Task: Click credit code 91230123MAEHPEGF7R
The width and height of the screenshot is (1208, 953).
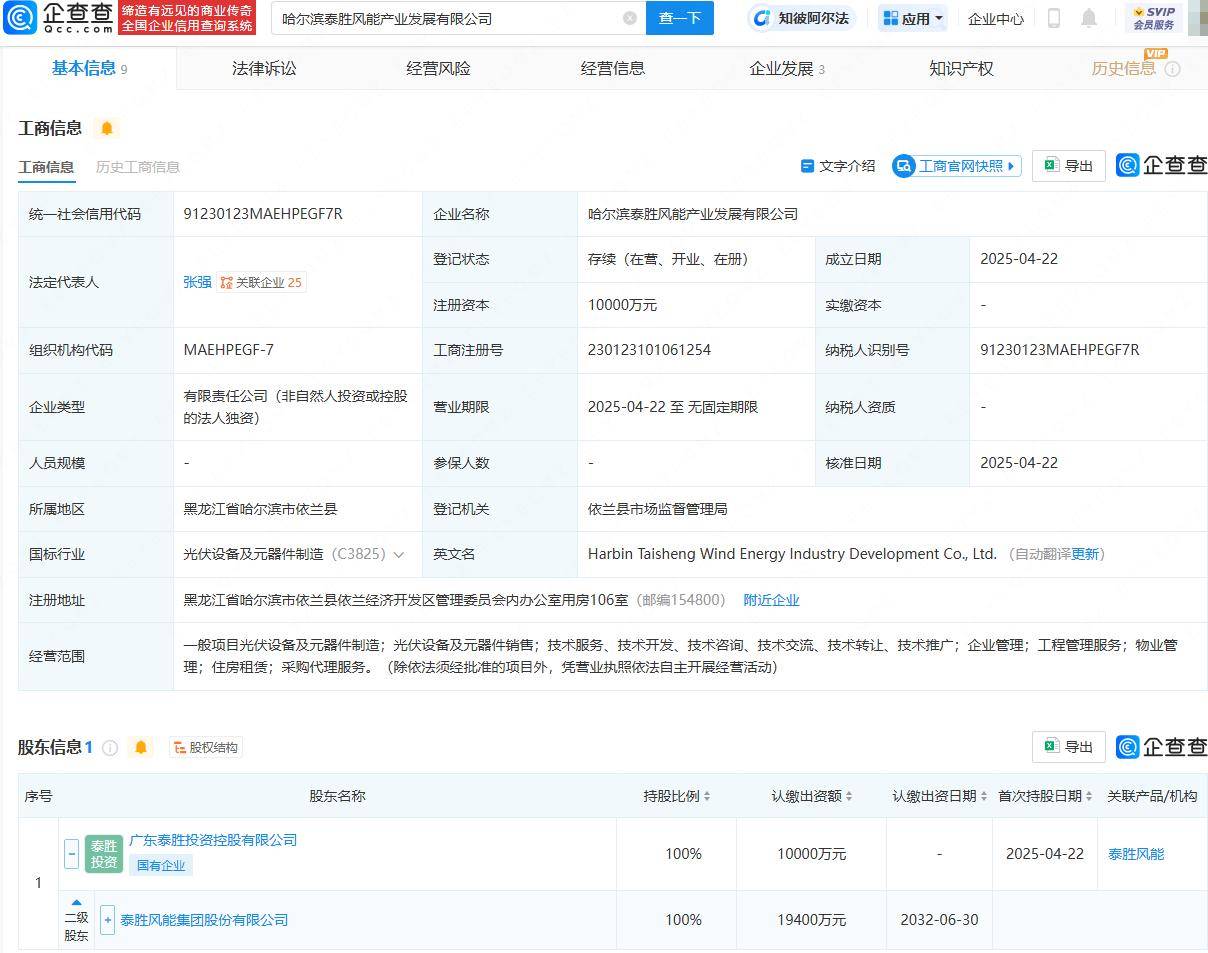Action: tap(263, 214)
